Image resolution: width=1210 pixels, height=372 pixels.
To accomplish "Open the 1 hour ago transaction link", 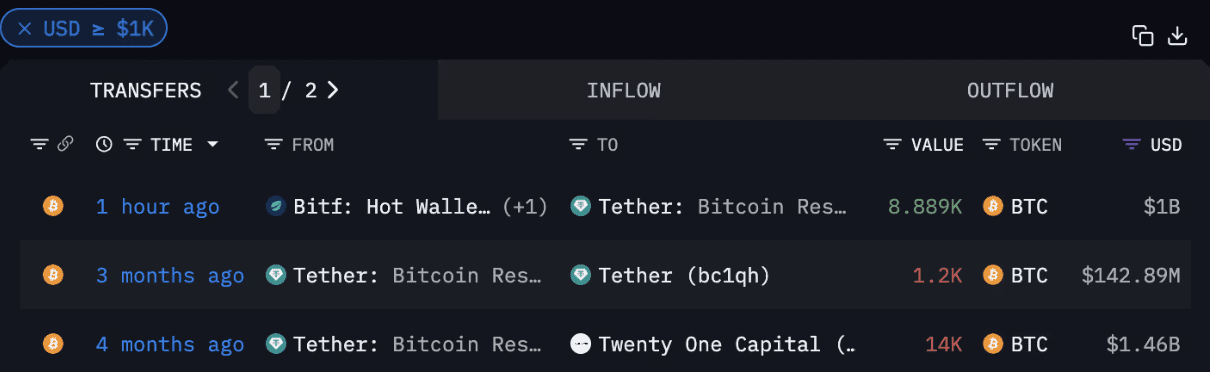I will click(158, 207).
